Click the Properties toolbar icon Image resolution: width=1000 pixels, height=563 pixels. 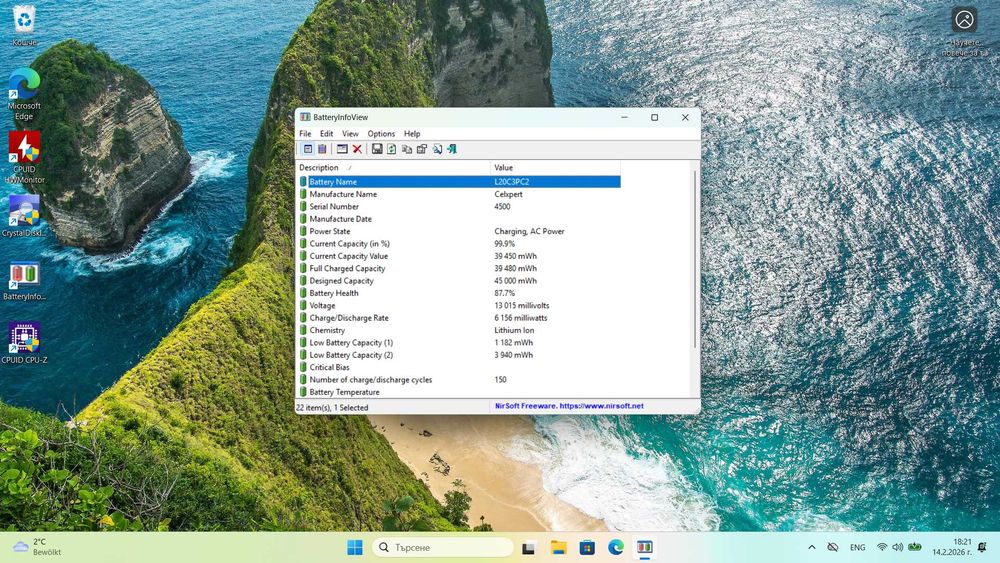422,149
